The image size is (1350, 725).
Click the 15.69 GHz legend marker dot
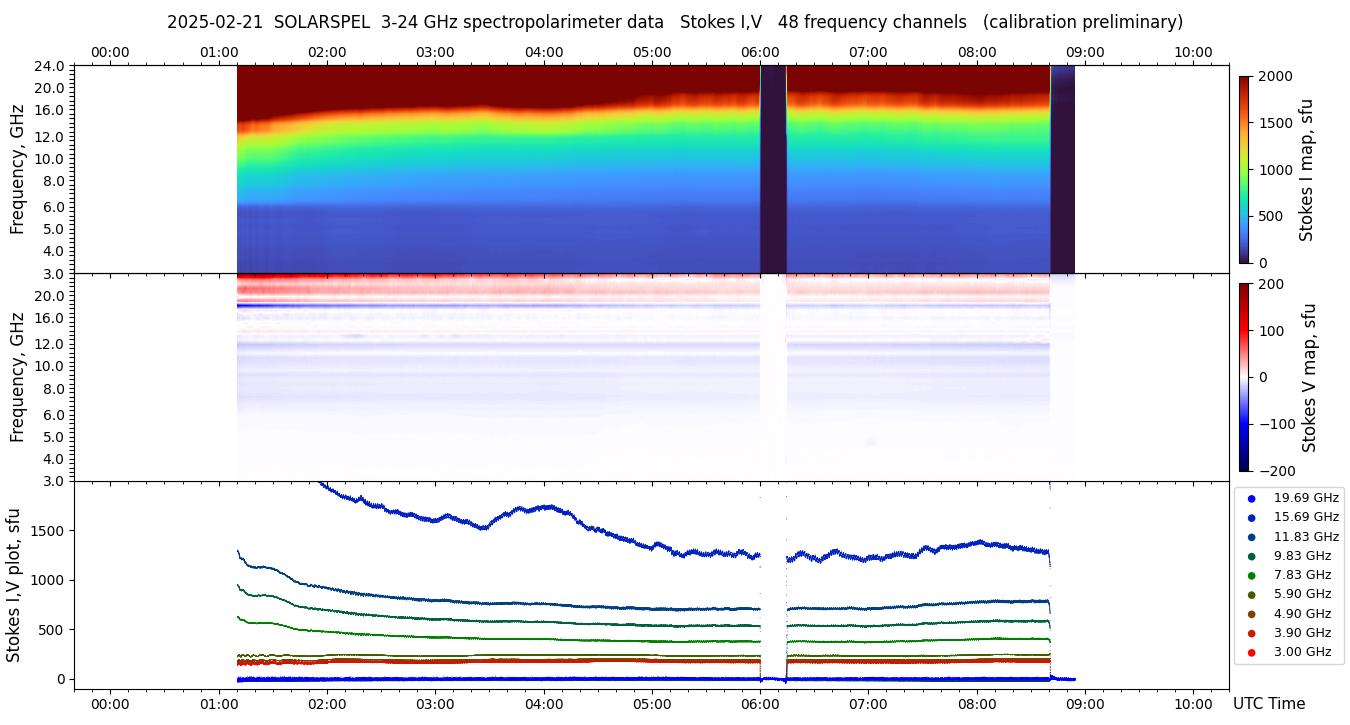[x=1251, y=517]
